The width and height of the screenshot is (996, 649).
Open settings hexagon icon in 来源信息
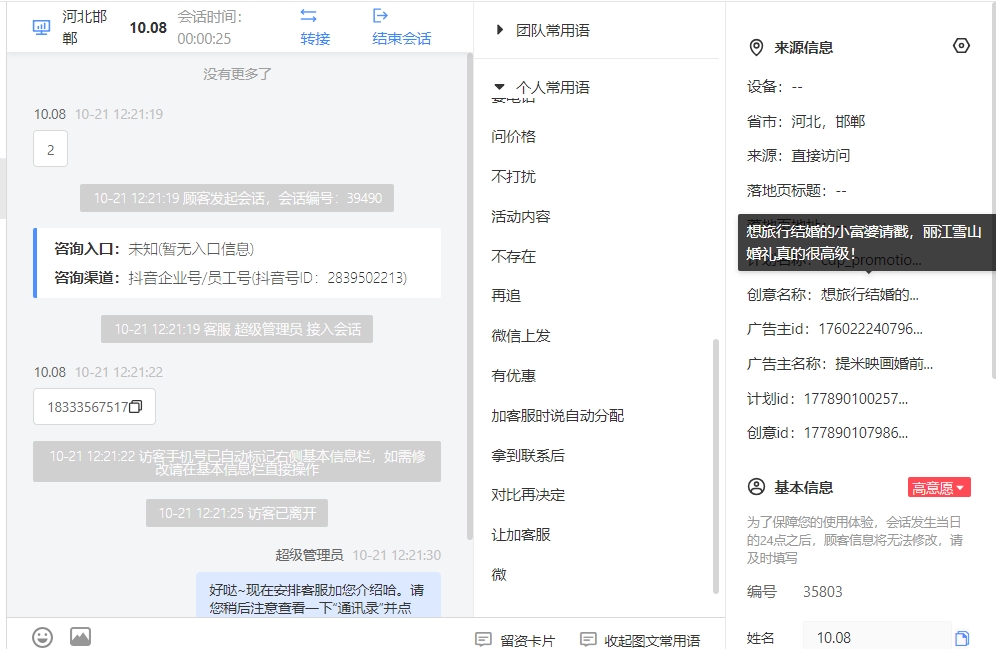tap(961, 46)
